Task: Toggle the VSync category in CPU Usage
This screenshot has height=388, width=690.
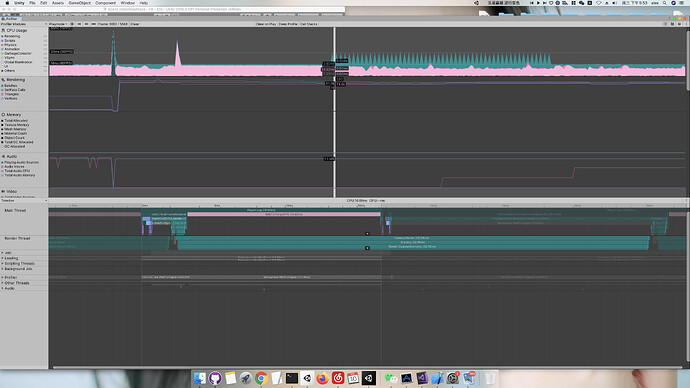Action: 9,58
